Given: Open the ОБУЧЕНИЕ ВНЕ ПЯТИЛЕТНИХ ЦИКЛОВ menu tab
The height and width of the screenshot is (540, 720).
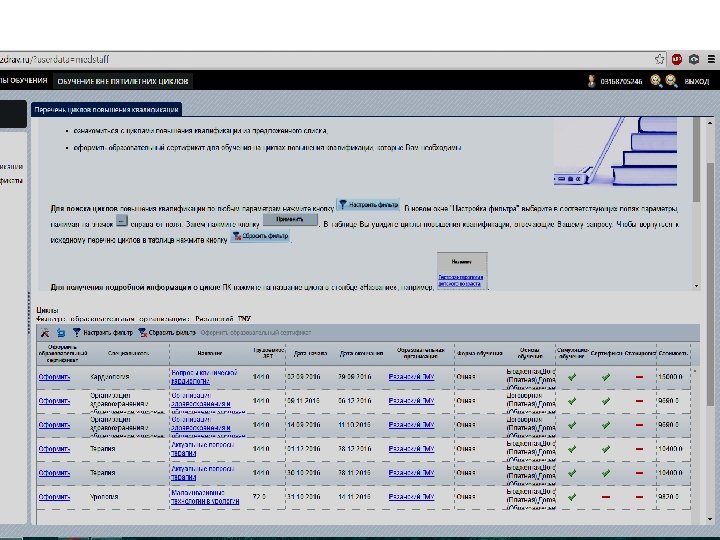Looking at the screenshot, I should [x=123, y=81].
